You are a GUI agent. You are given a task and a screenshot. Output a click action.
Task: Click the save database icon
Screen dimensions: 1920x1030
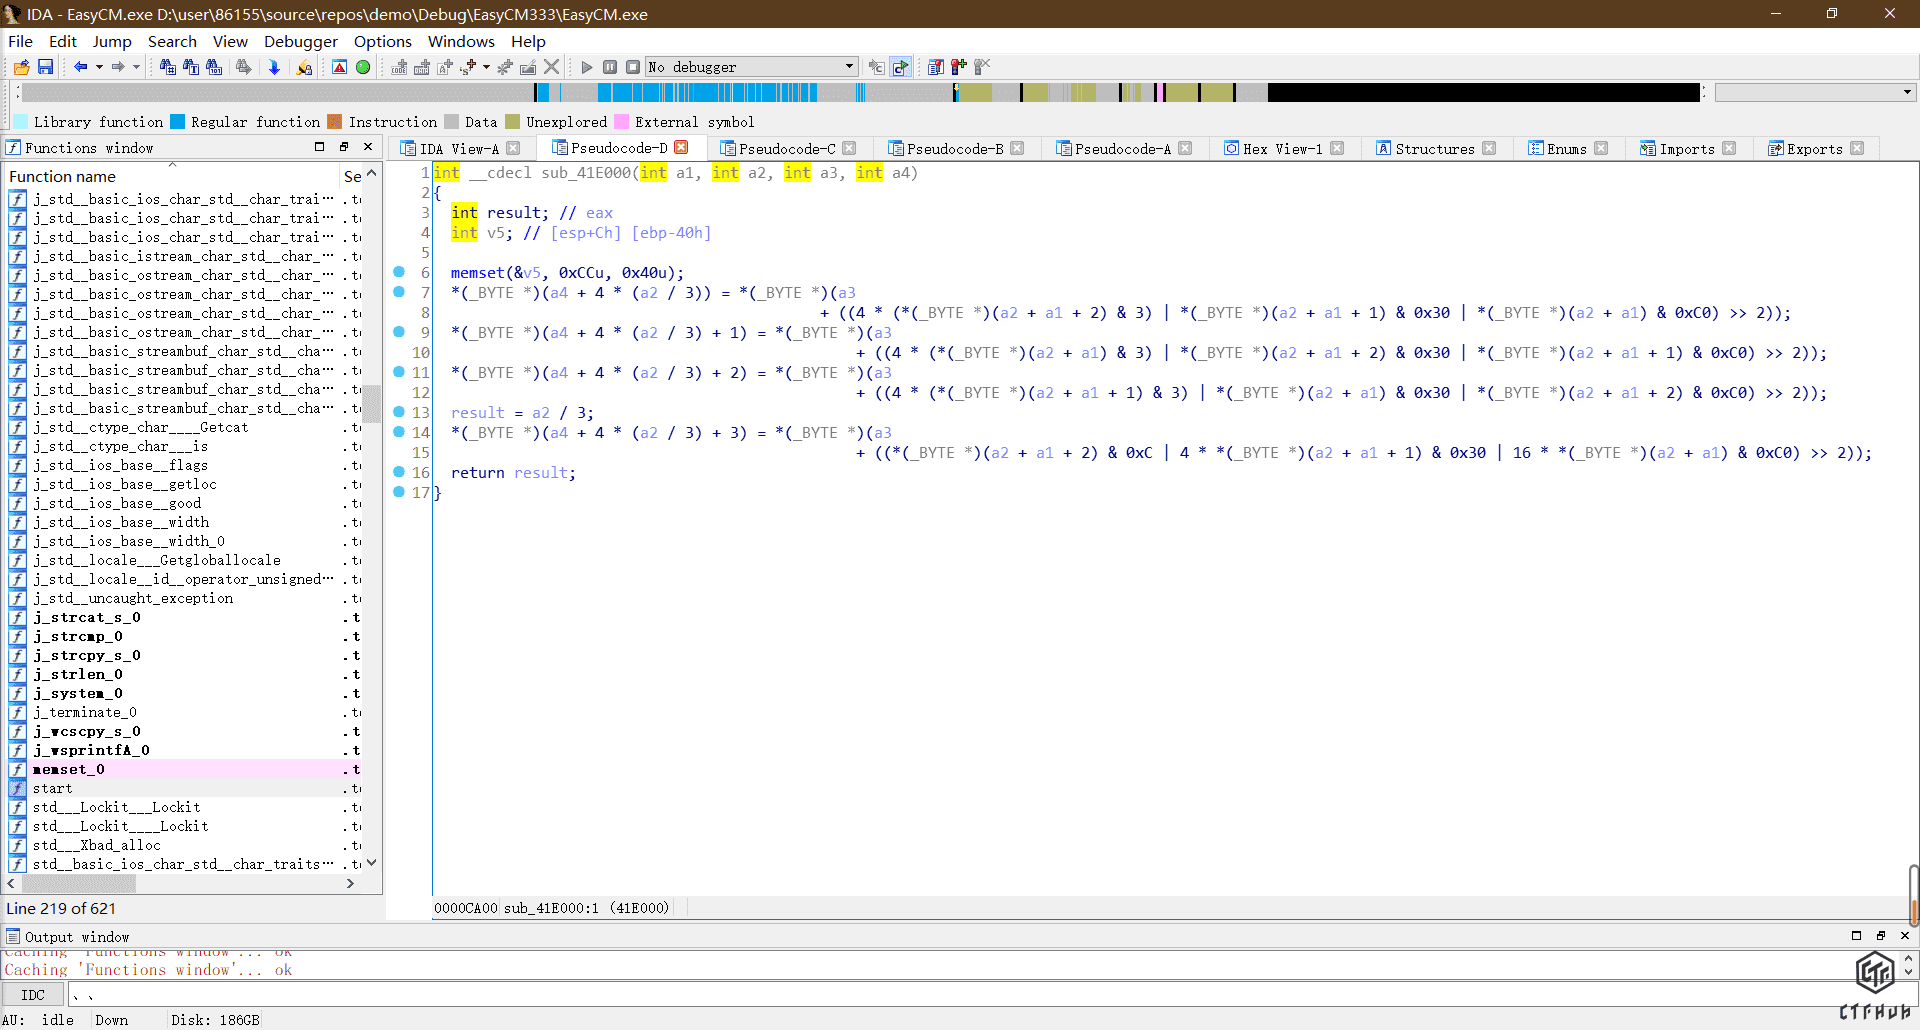[45, 67]
